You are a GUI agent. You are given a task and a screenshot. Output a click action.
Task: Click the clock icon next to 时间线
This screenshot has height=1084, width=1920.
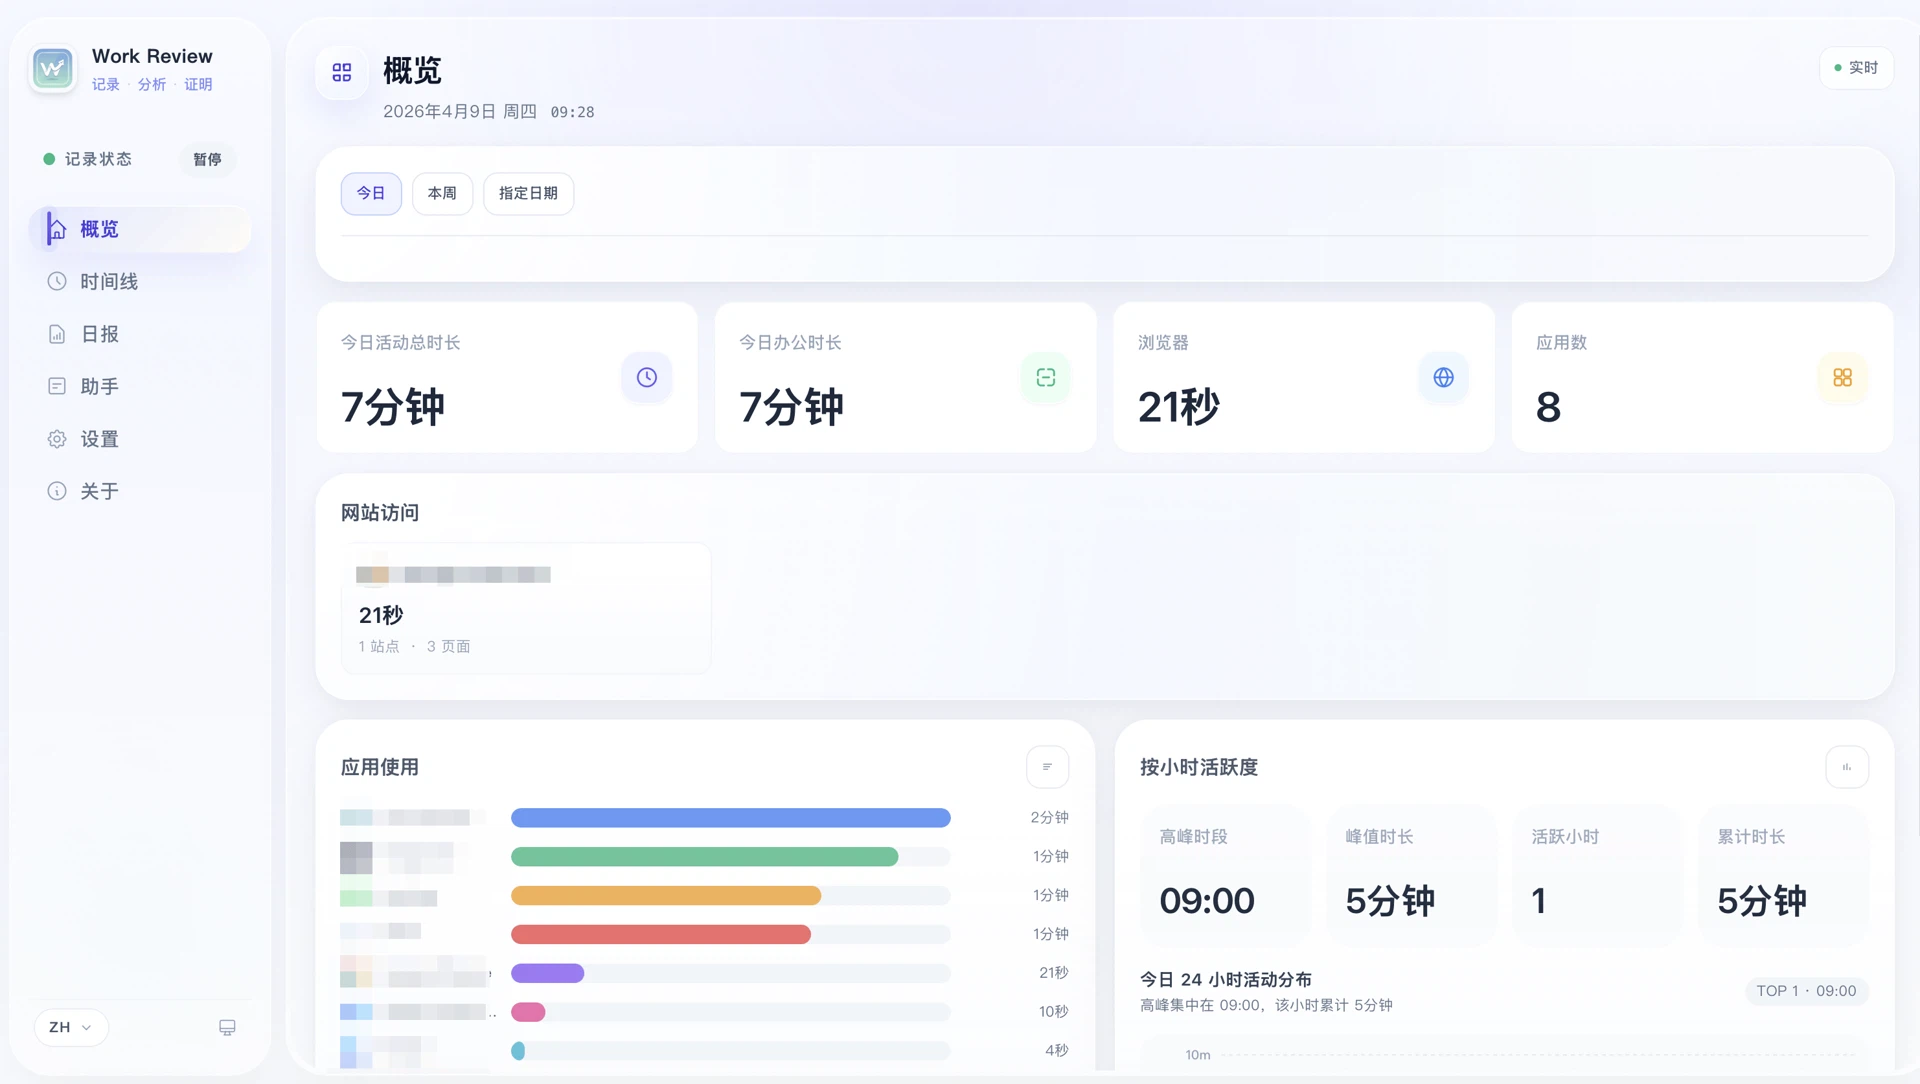coord(57,282)
